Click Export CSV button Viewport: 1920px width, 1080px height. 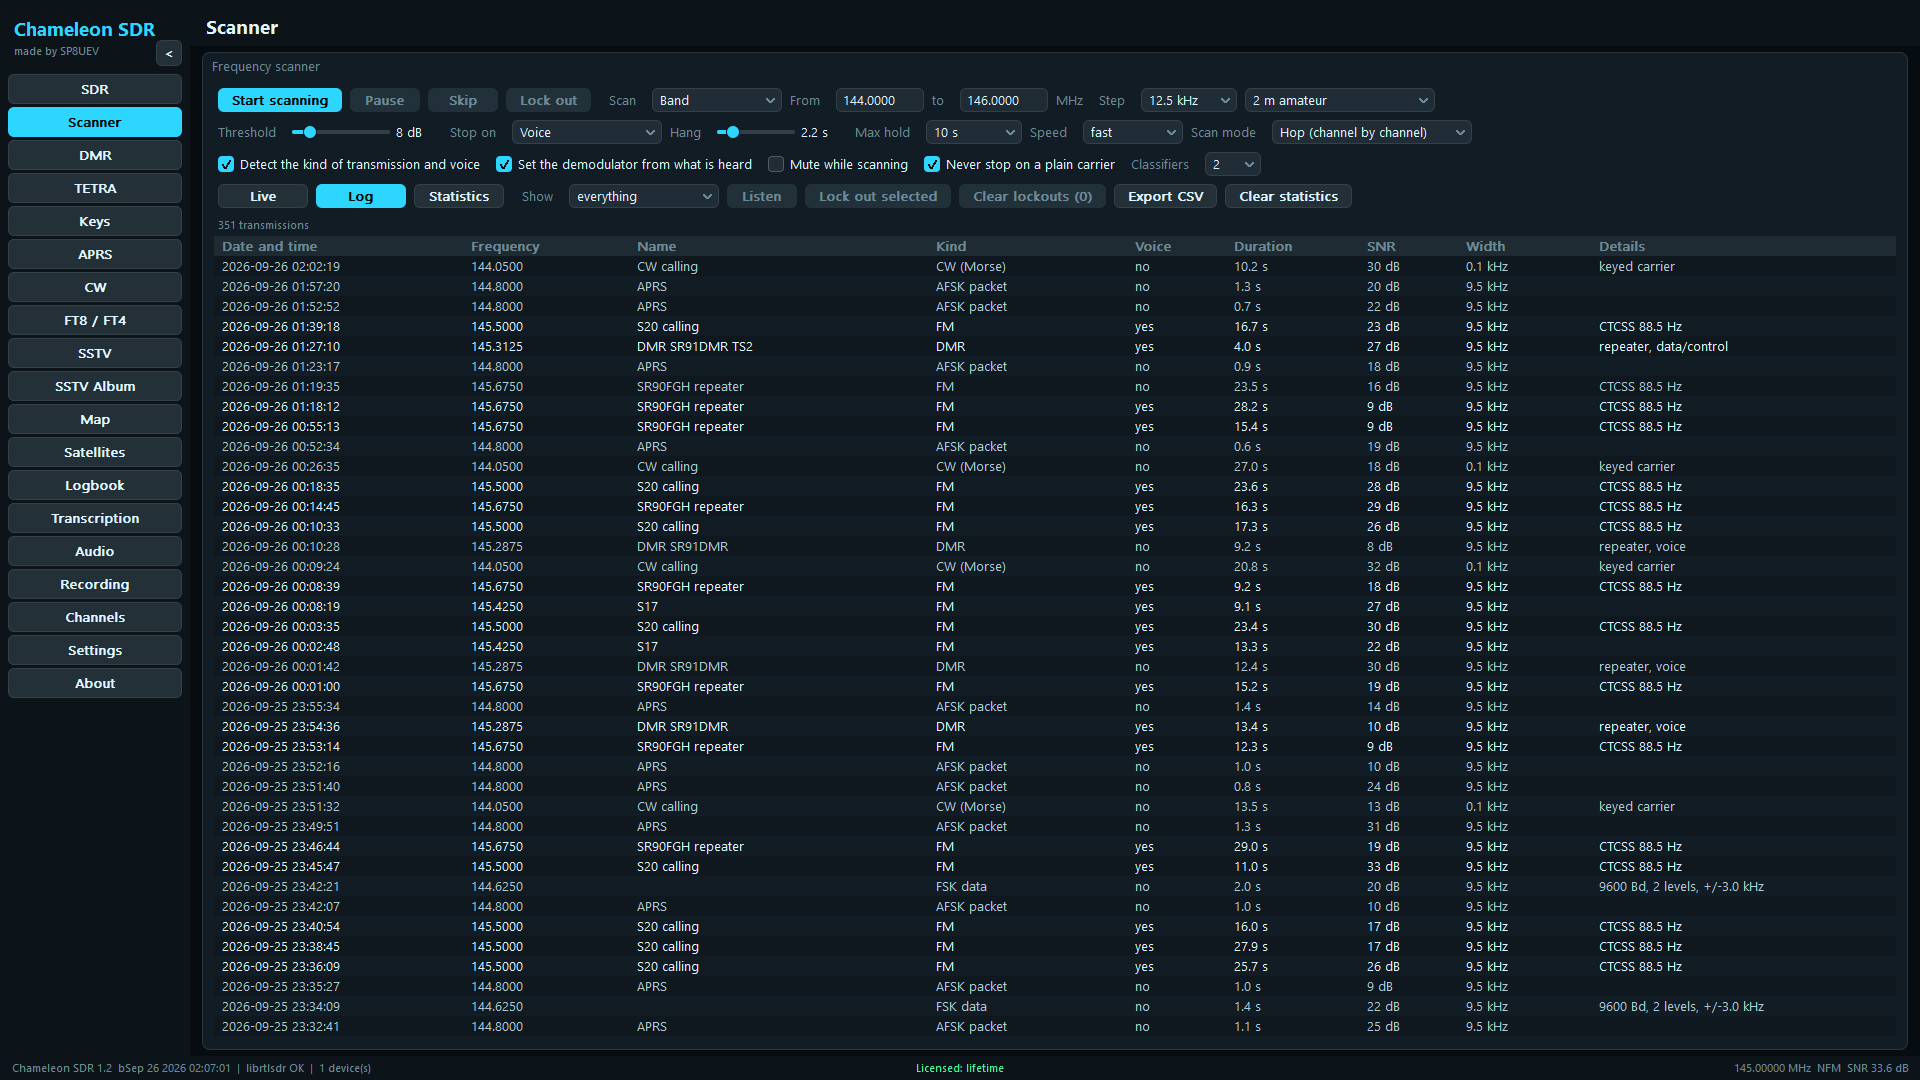pos(1166,197)
